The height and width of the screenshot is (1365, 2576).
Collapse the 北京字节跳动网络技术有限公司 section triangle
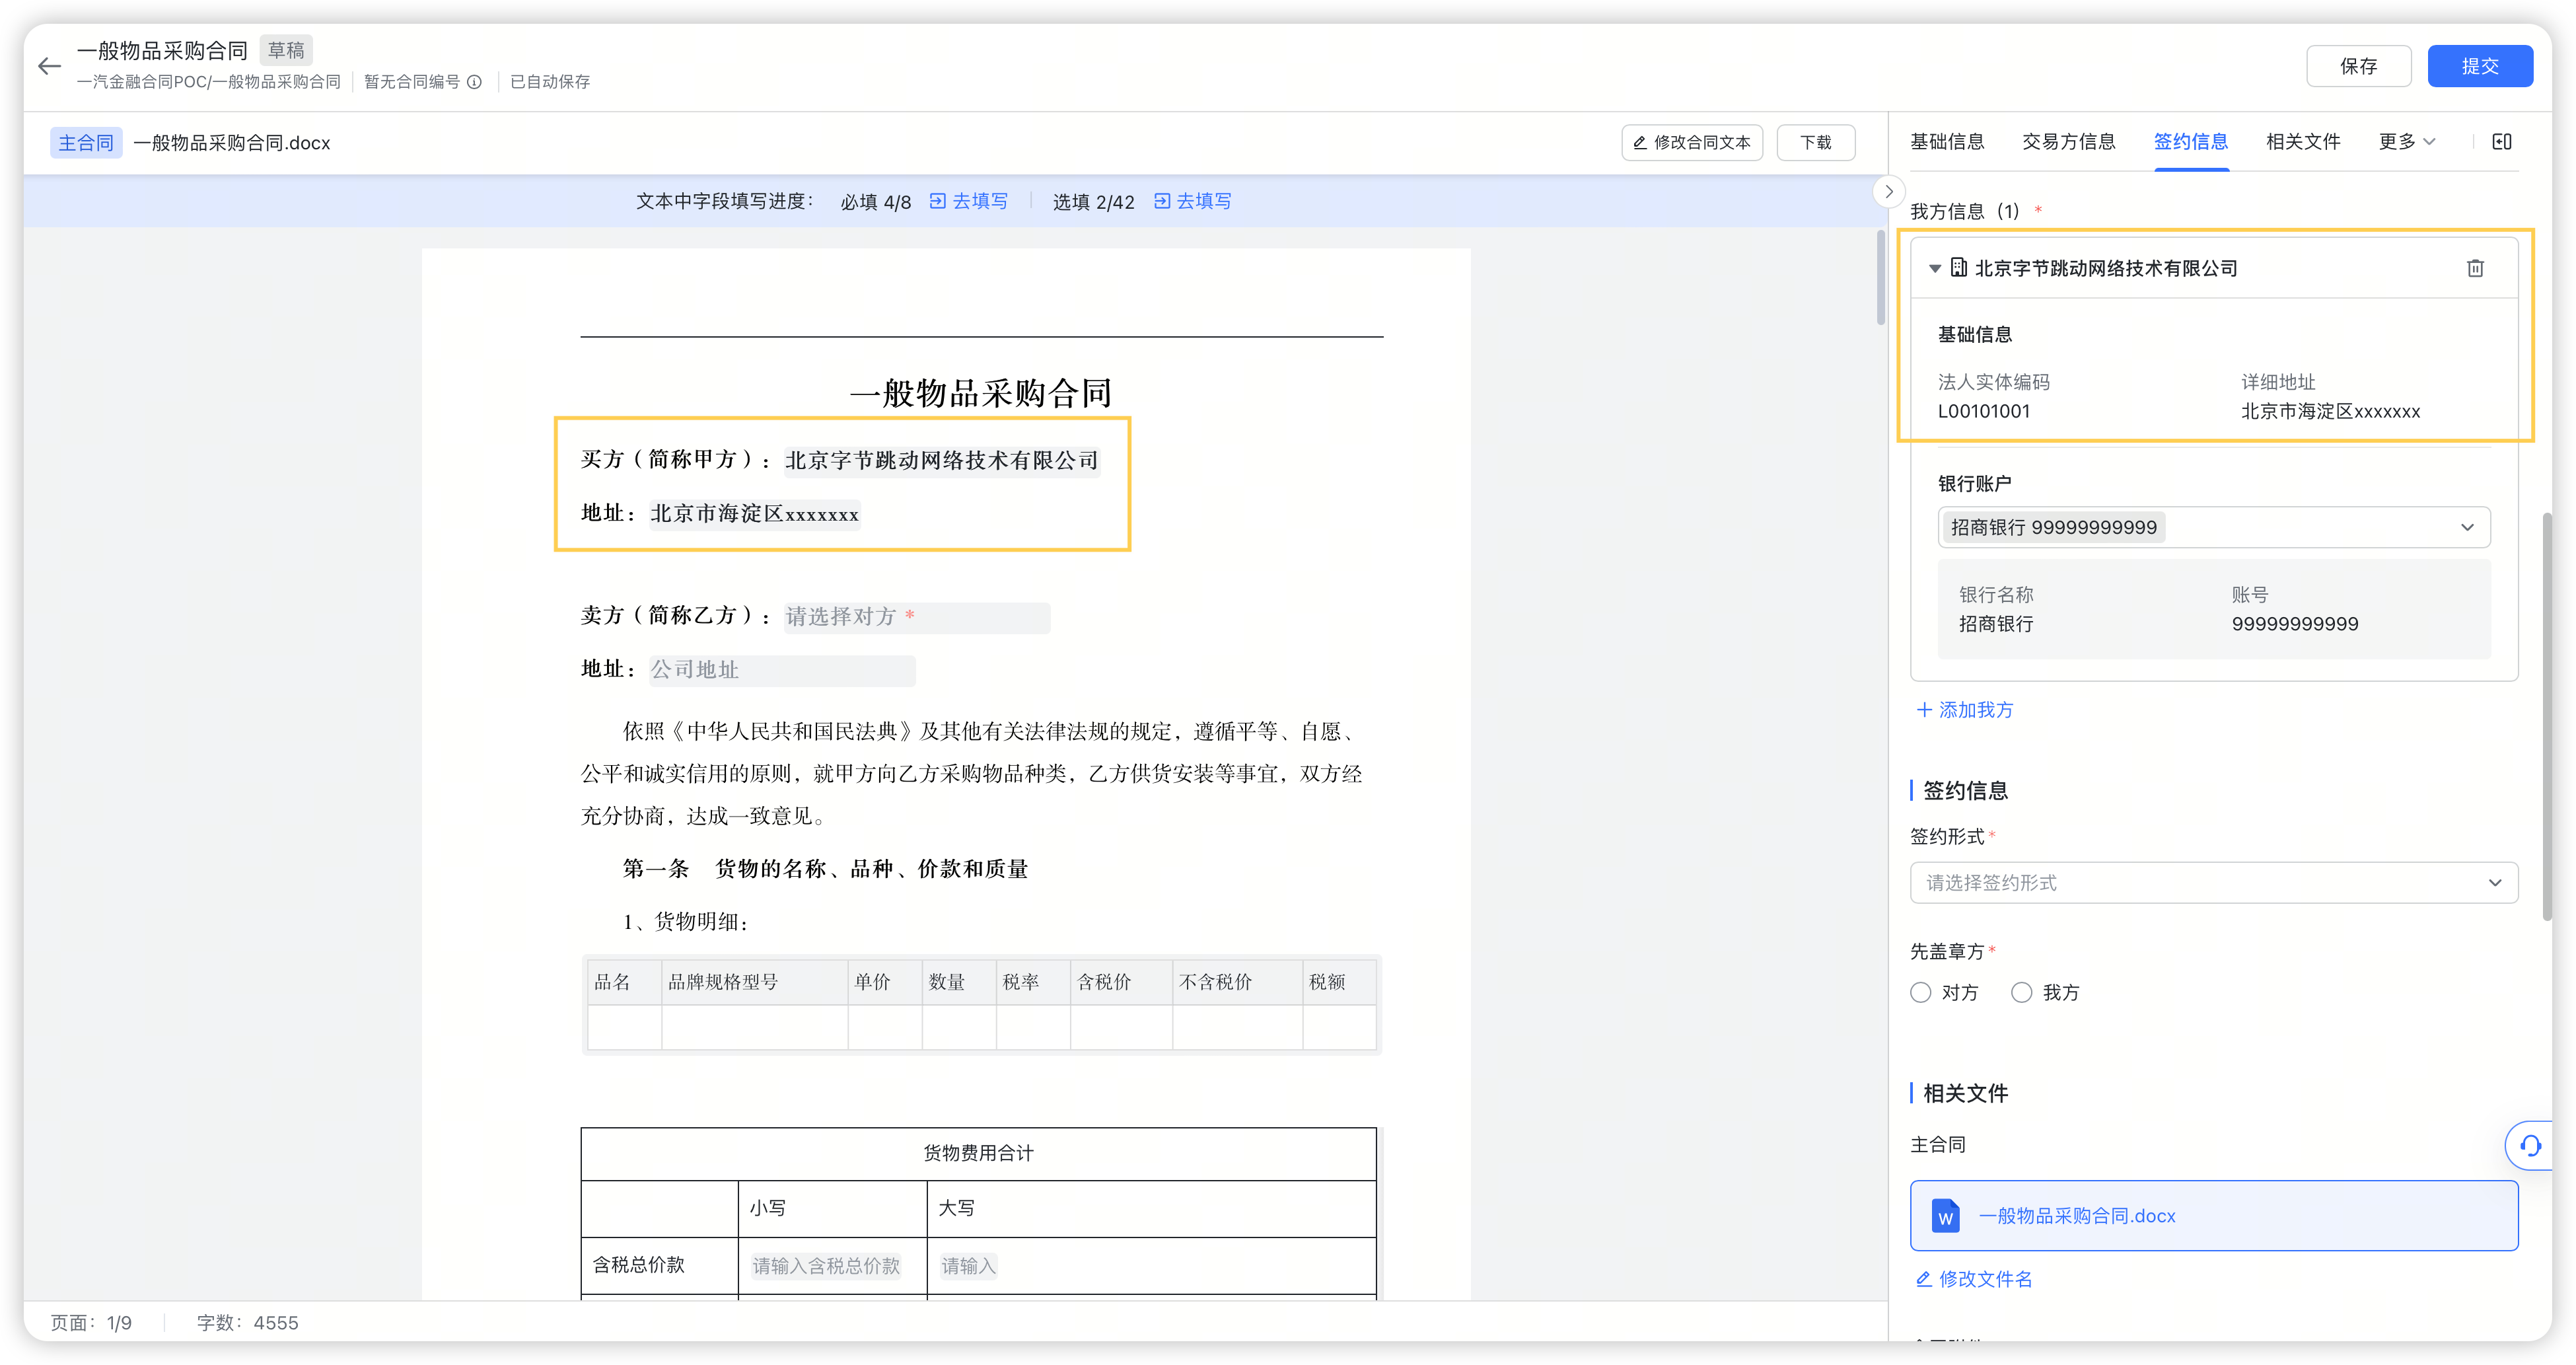coord(1934,269)
